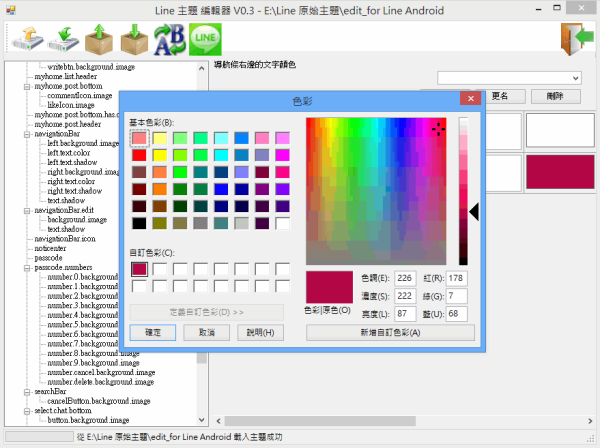The width and height of the screenshot is (600, 448).
Task: Select the black basic color swatch
Action: click(139, 223)
